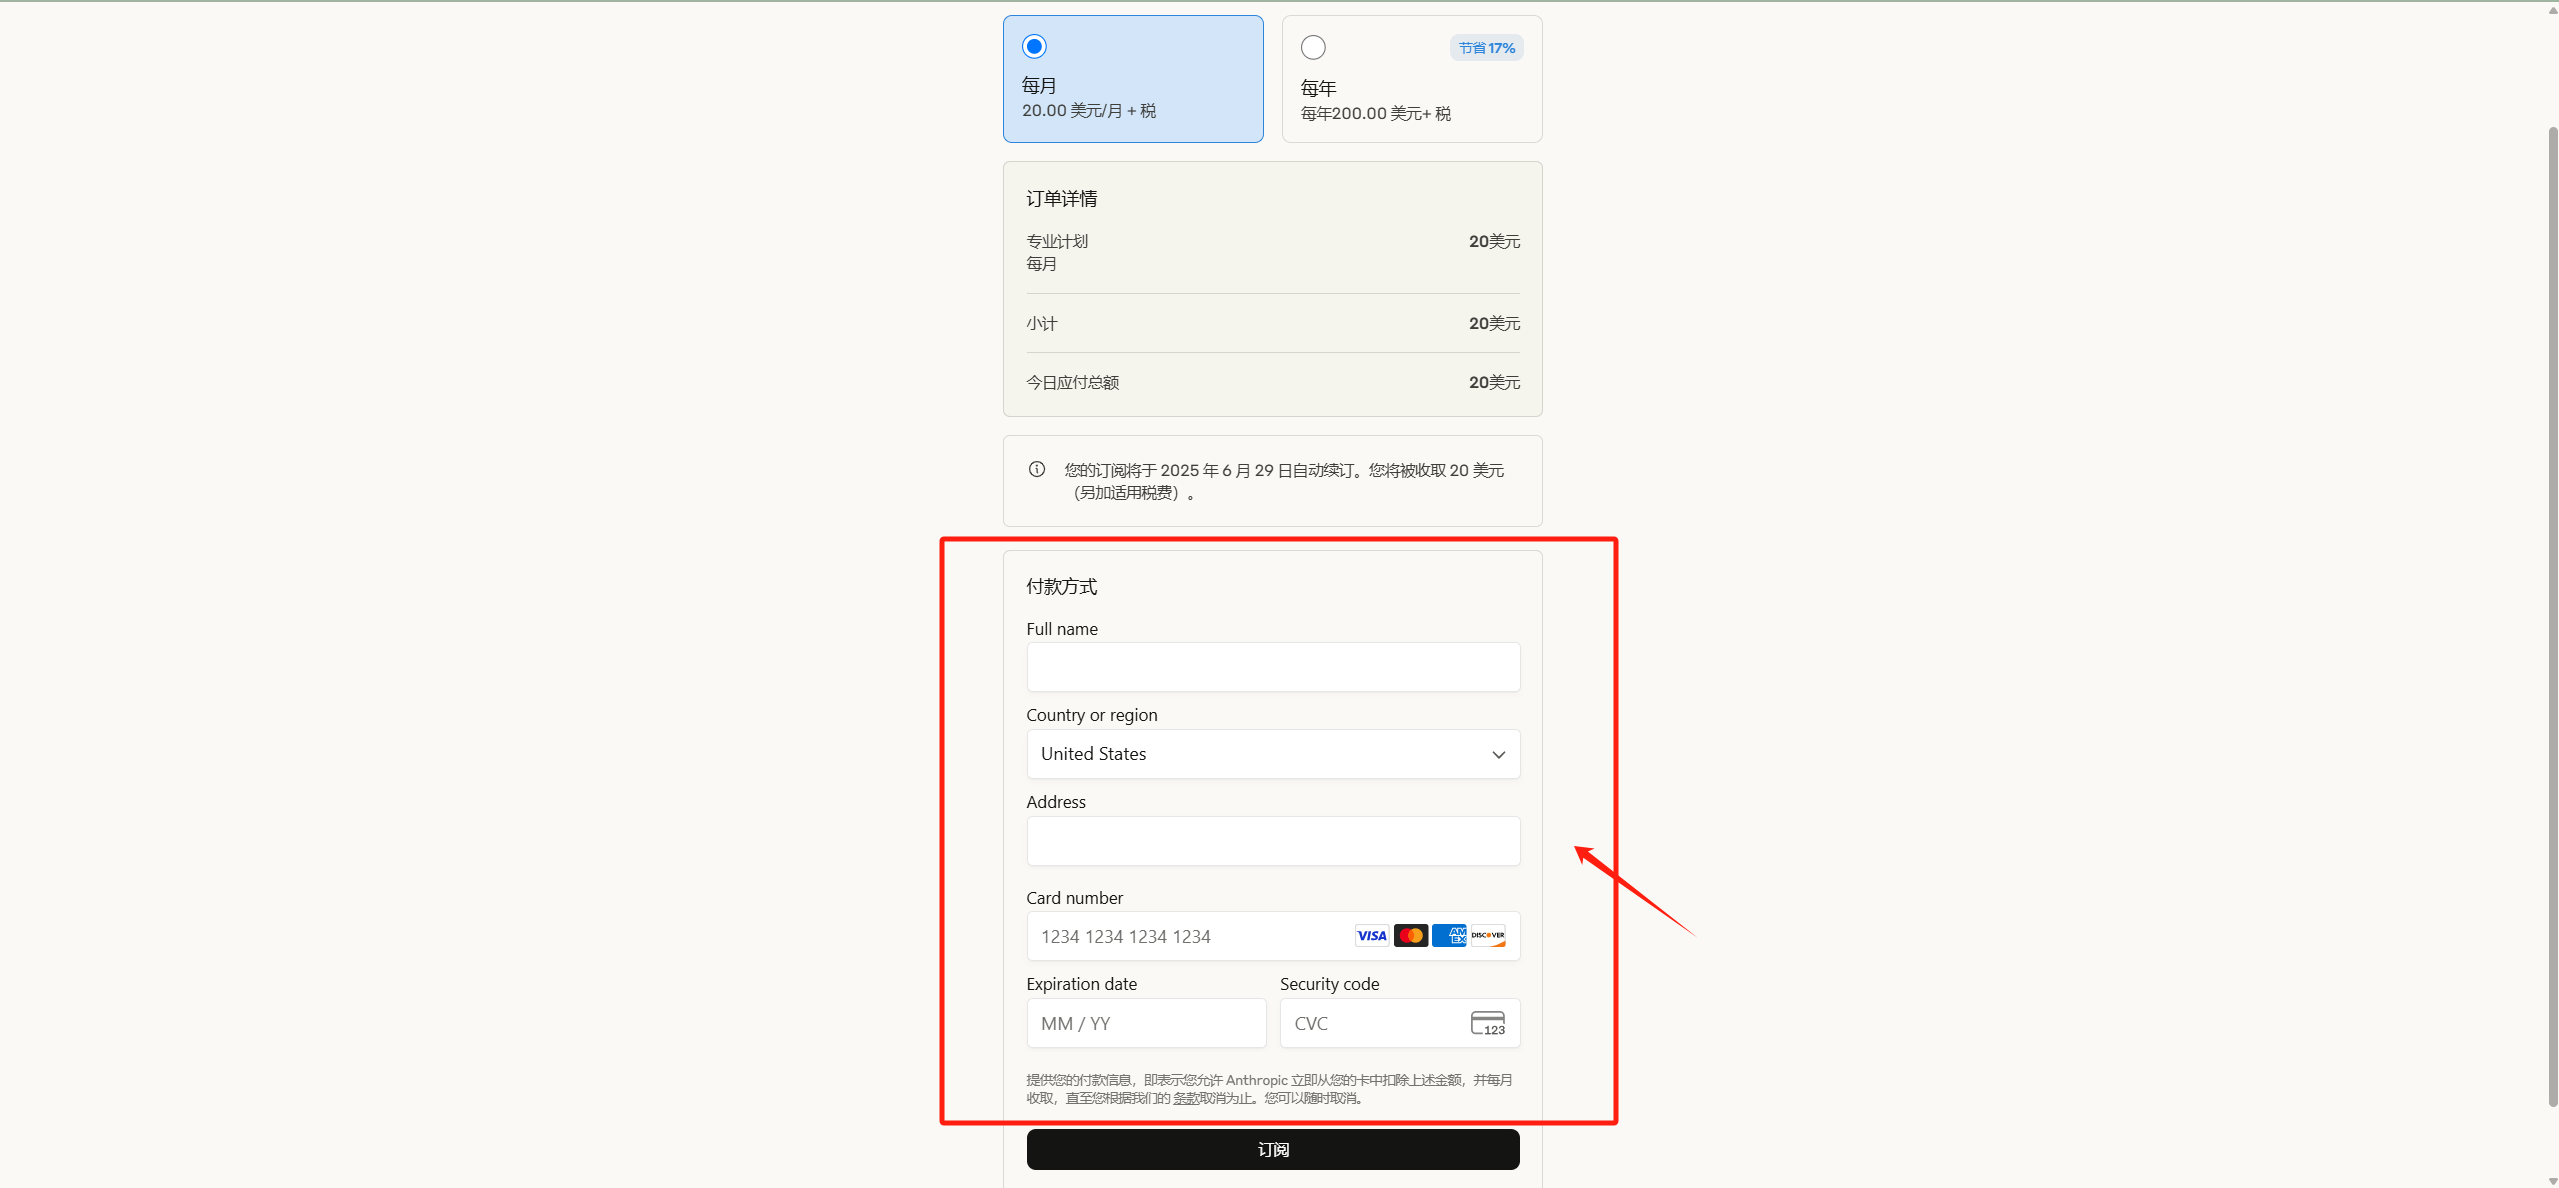Viewport: 2559px width, 1188px height.
Task: Select the 每年 yearly billing radio button
Action: (1313, 47)
